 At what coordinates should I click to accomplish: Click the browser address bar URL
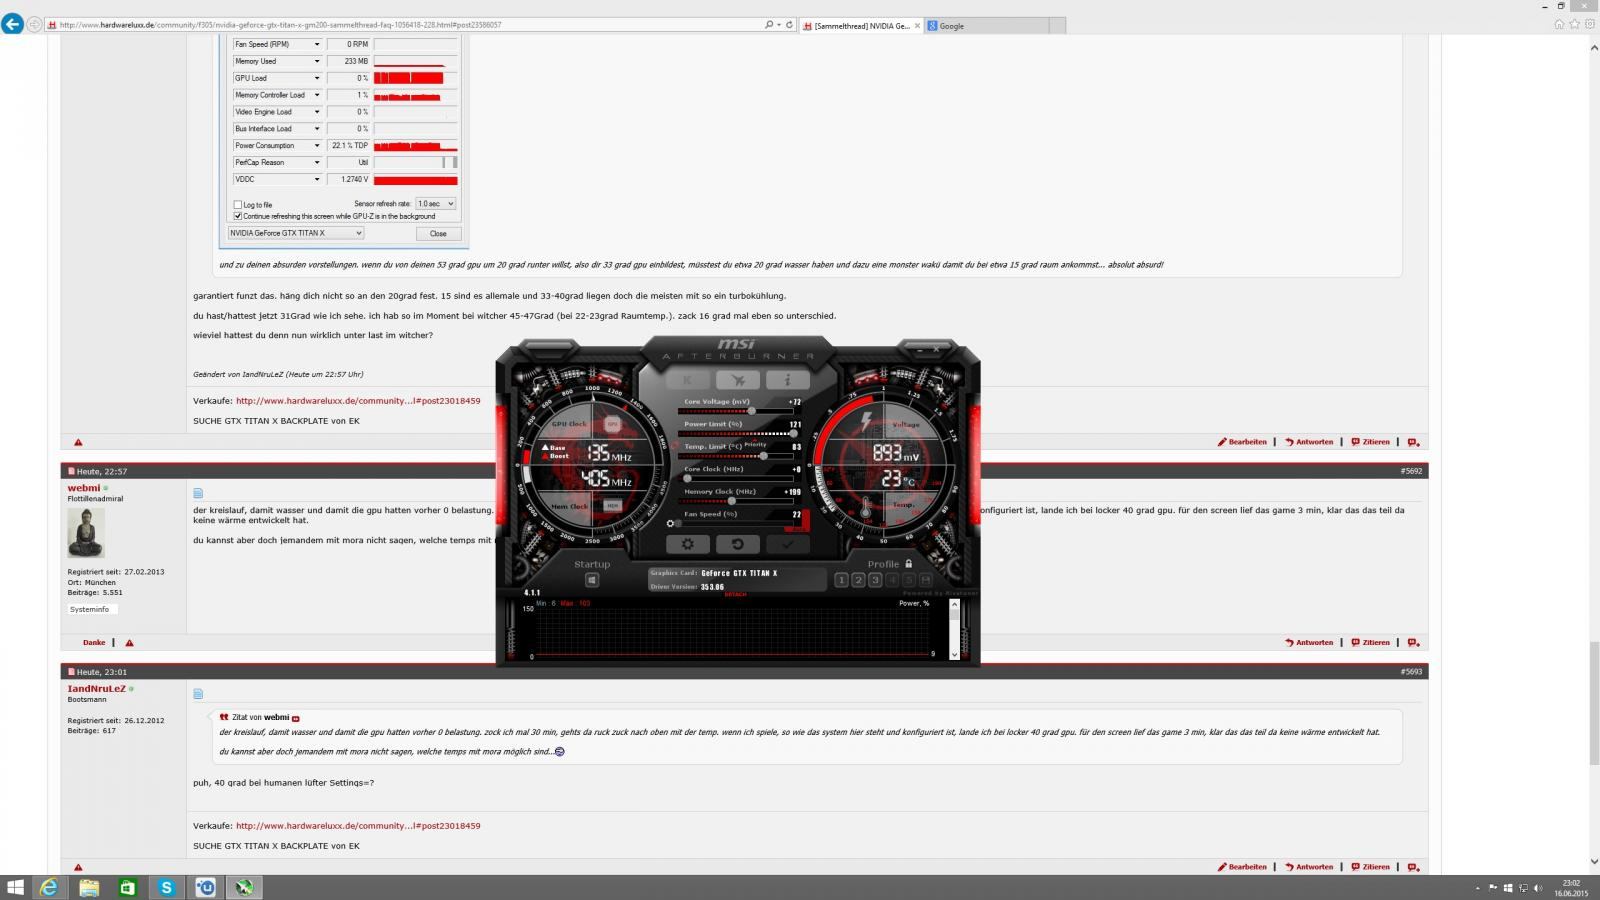[280, 25]
